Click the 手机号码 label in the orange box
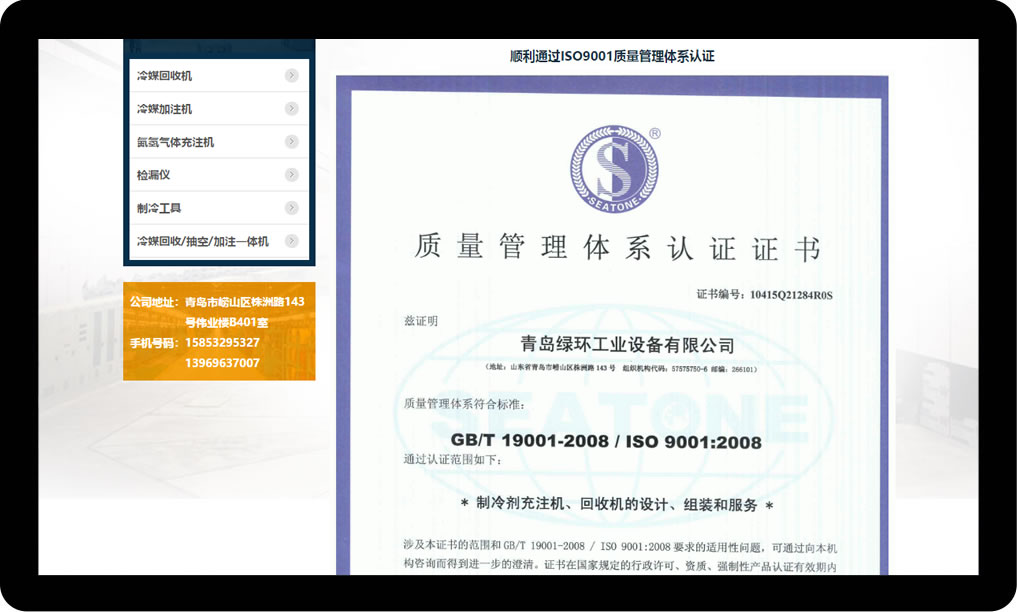This screenshot has width=1017, height=612. click(x=153, y=342)
